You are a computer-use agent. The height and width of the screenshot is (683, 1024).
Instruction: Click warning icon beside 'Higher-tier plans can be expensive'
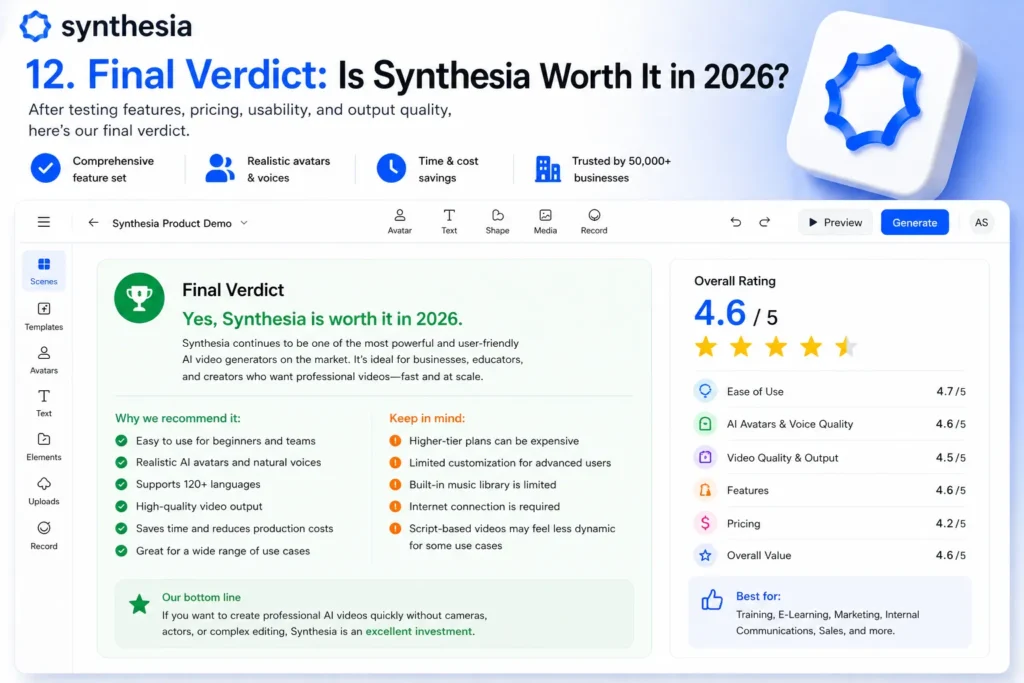pyautogui.click(x=395, y=441)
